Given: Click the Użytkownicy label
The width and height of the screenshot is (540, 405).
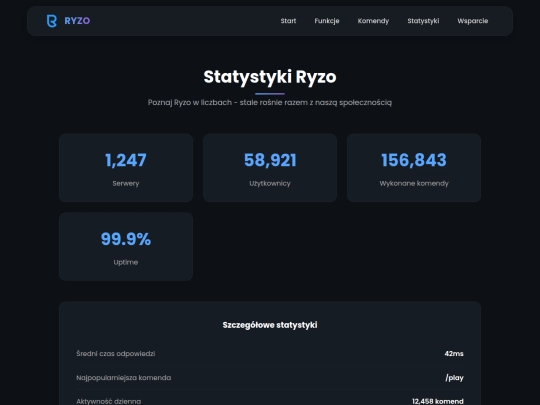Looking at the screenshot, I should (270, 184).
